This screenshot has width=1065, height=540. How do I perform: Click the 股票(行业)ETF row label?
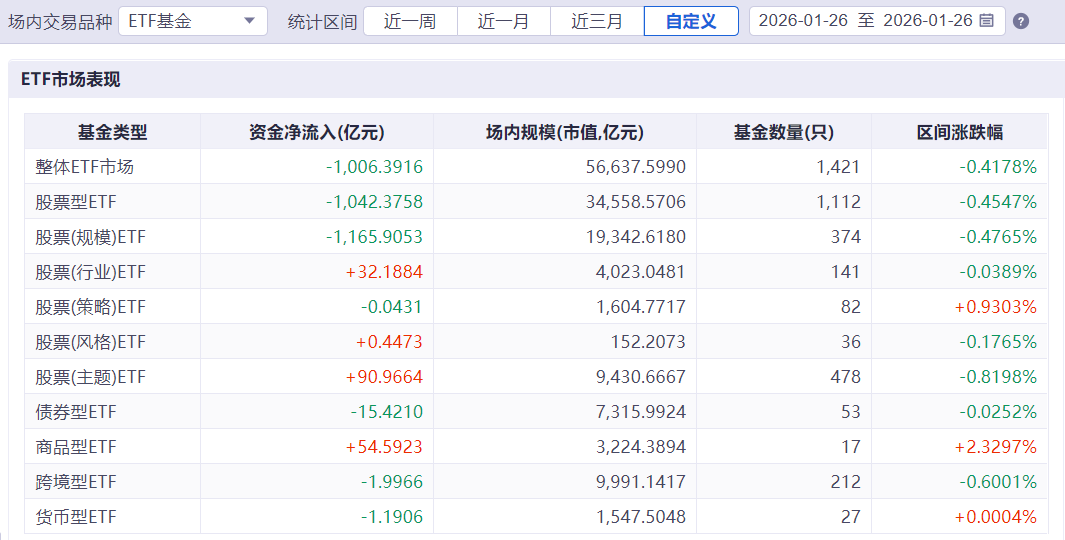tap(90, 272)
